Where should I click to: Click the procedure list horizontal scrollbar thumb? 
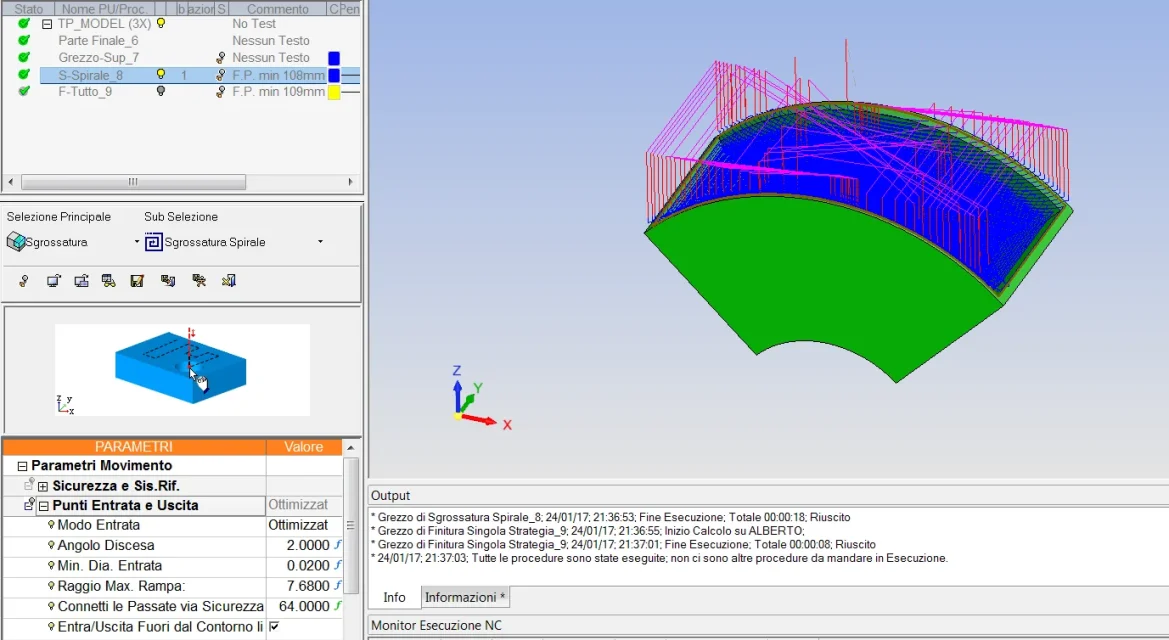[x=133, y=182]
